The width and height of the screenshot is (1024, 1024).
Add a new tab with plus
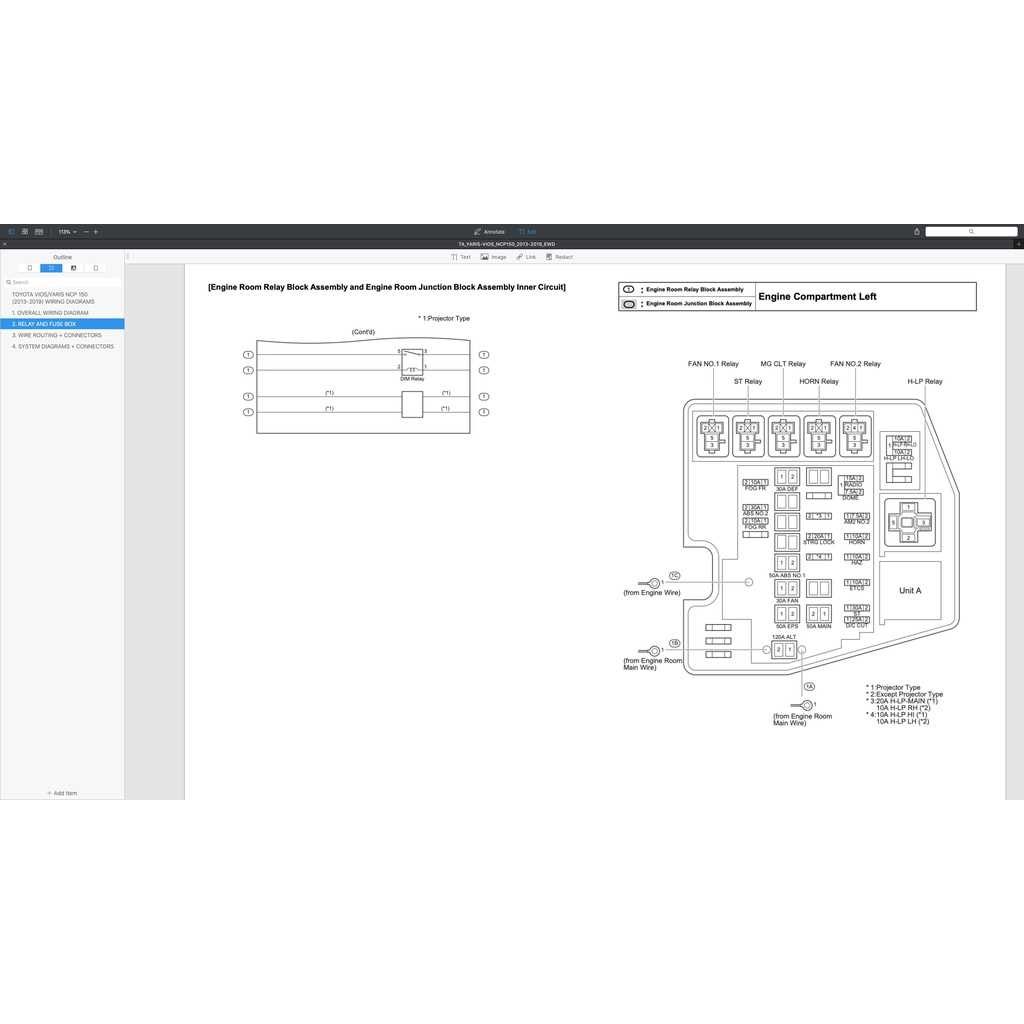(1019, 244)
